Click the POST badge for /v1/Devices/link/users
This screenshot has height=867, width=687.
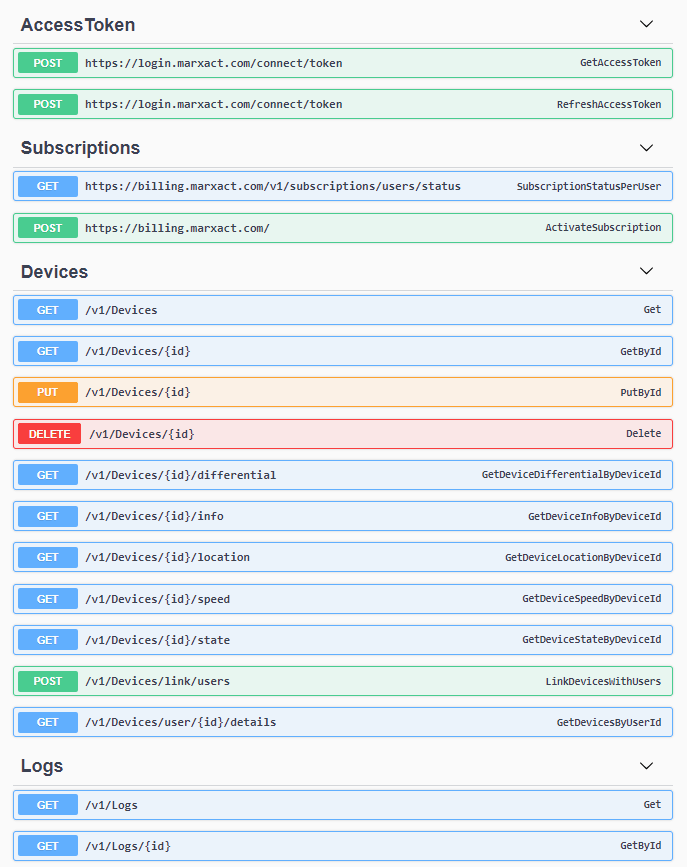48,681
